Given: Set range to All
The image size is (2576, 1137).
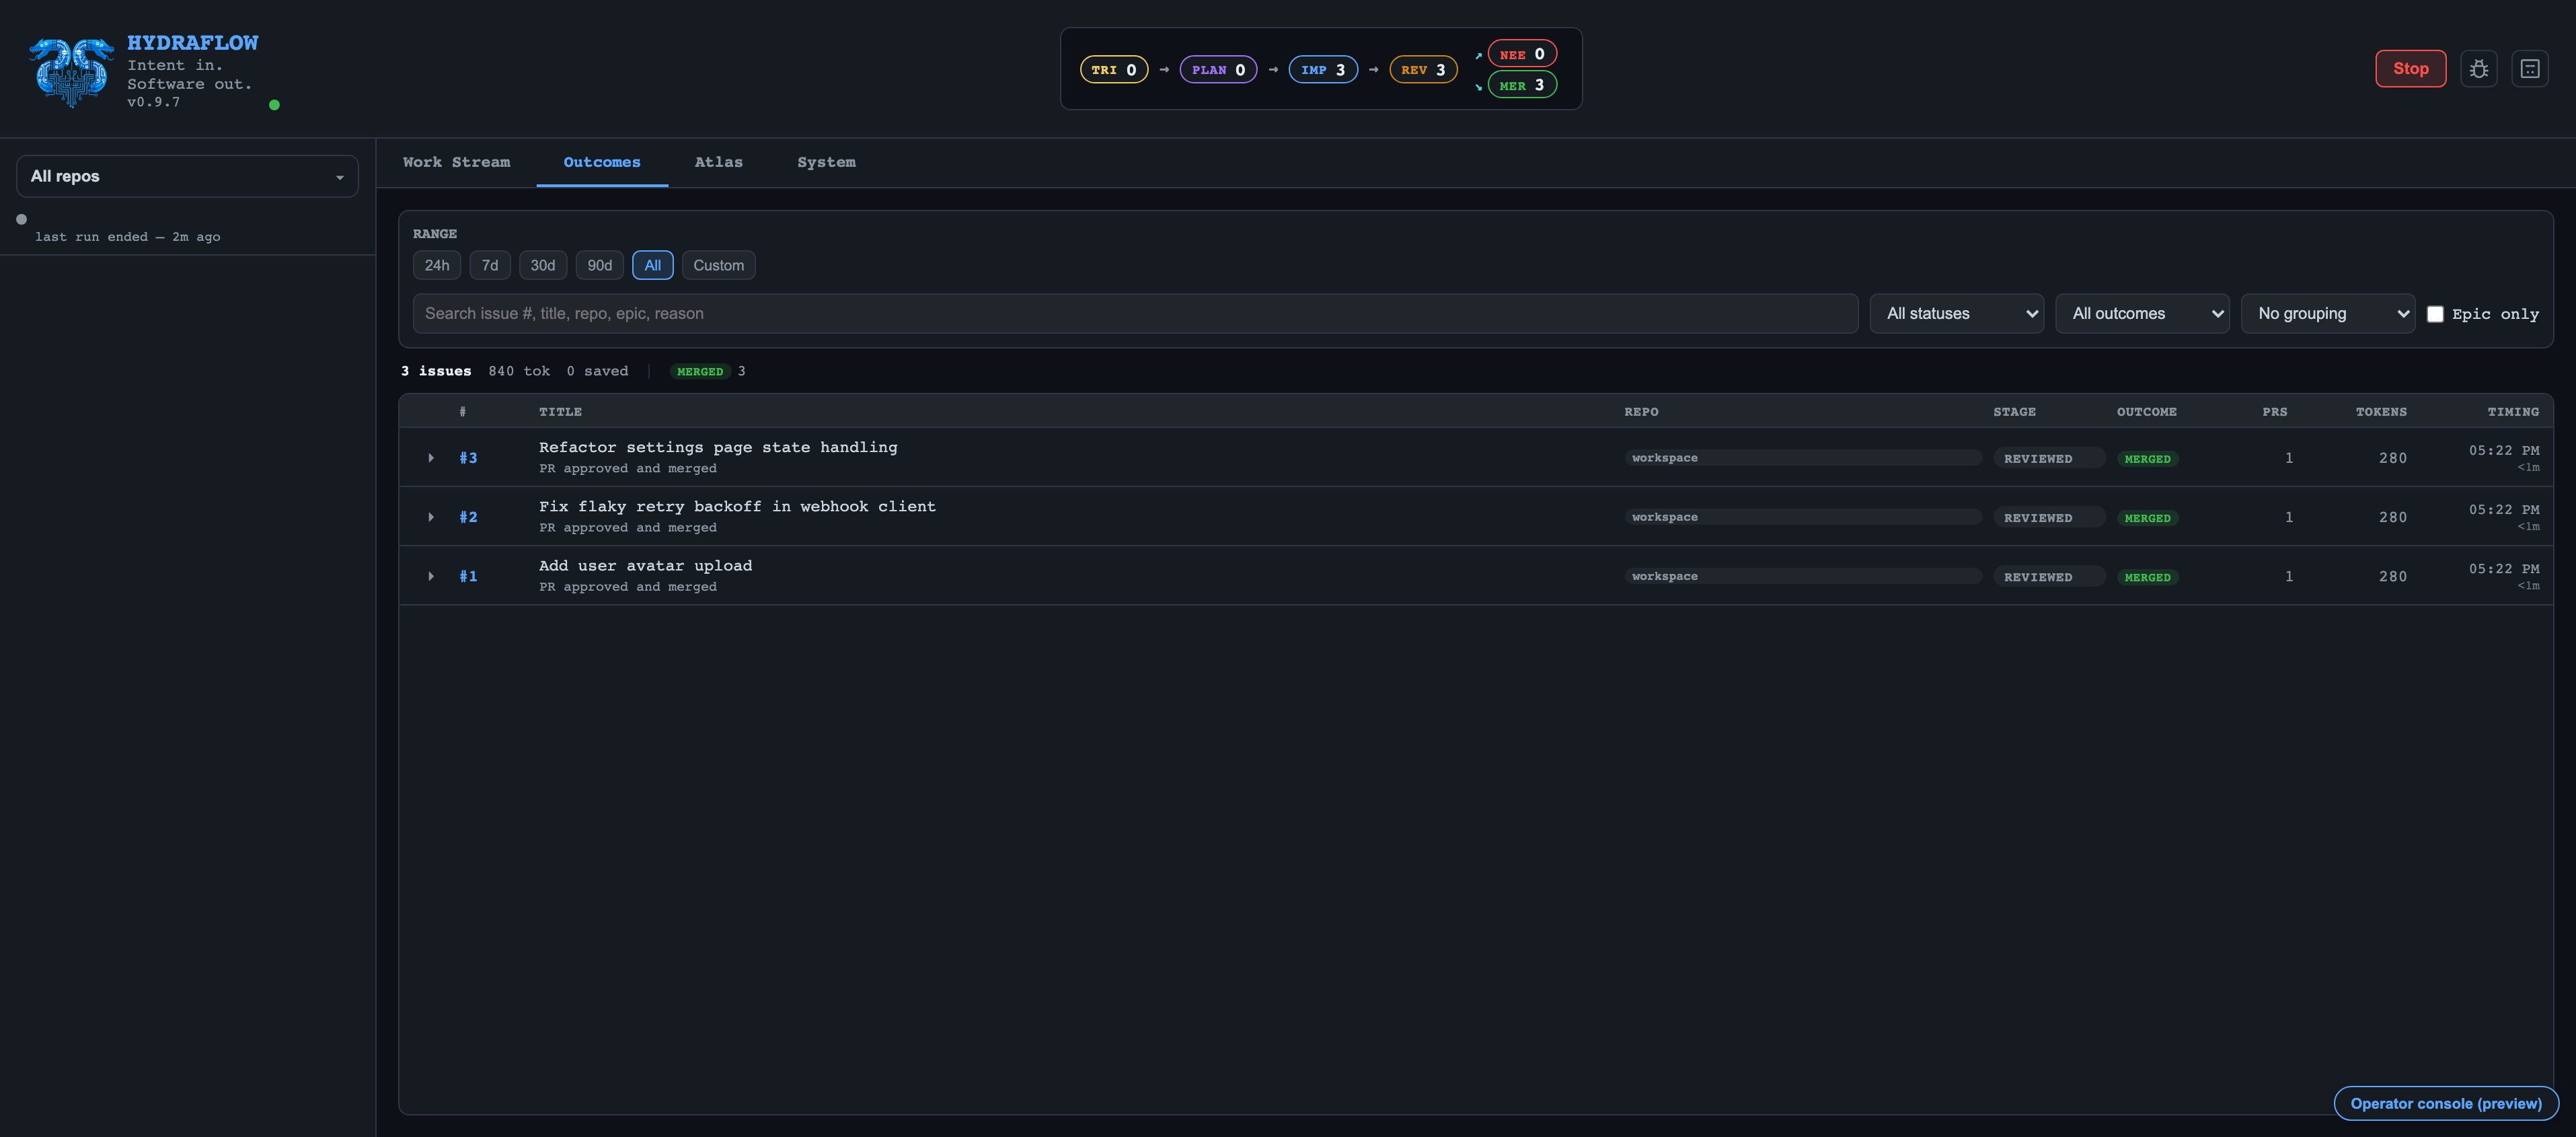Looking at the screenshot, I should pos(652,265).
